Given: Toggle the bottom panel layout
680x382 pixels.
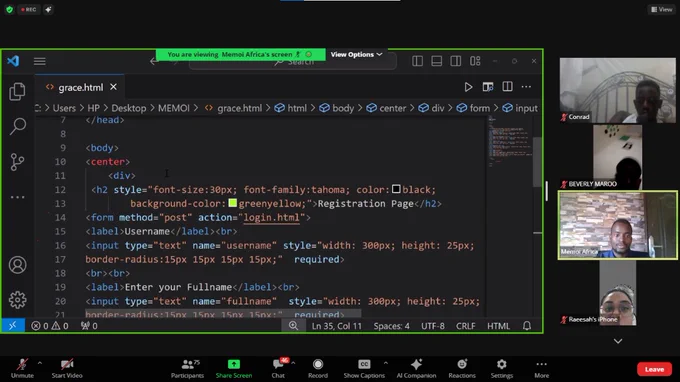Looking at the screenshot, I should [x=437, y=61].
